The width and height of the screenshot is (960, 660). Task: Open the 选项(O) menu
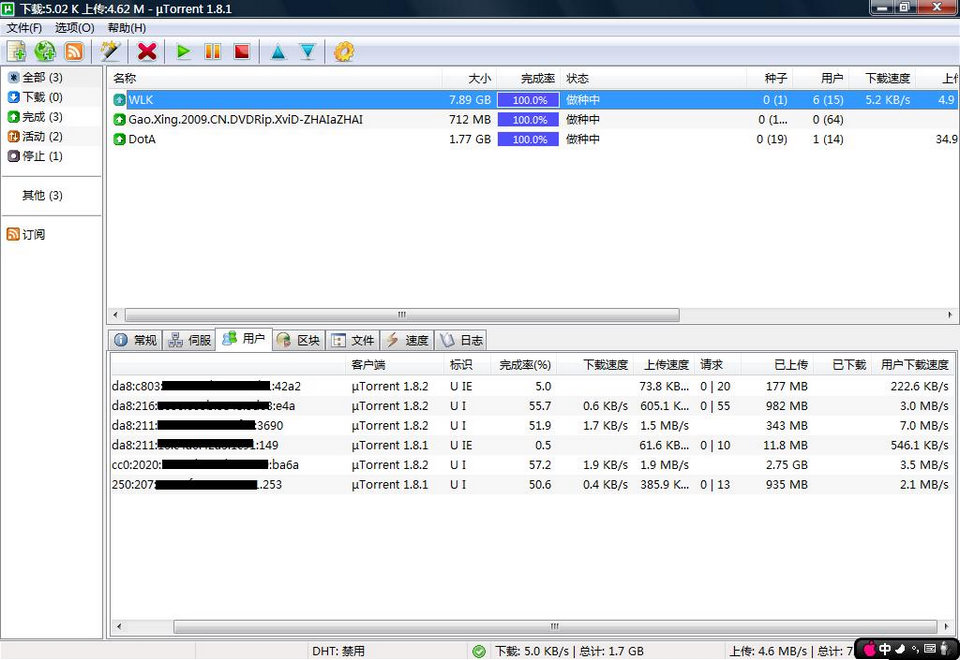point(75,28)
